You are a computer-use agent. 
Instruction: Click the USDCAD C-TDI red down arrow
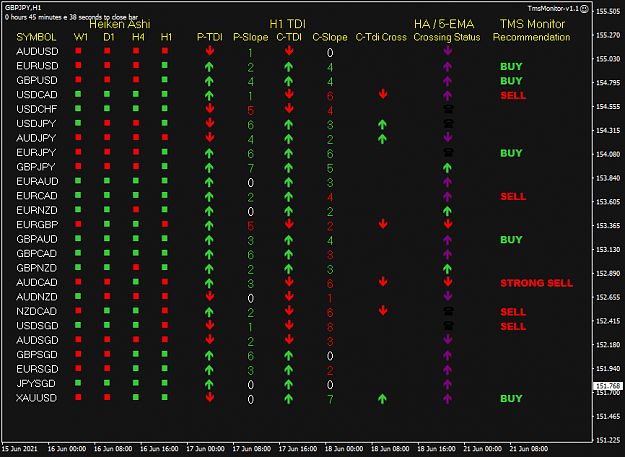[x=289, y=94]
